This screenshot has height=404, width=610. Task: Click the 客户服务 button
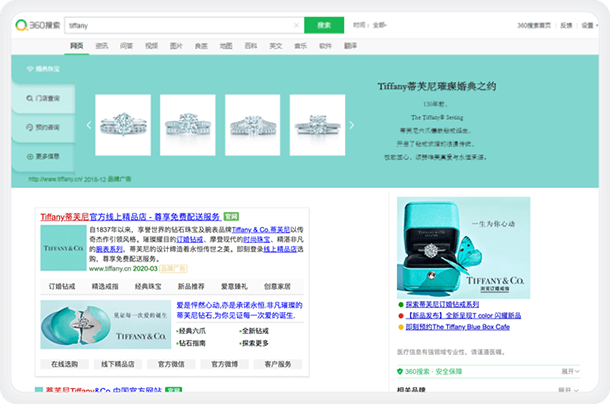coord(278,364)
